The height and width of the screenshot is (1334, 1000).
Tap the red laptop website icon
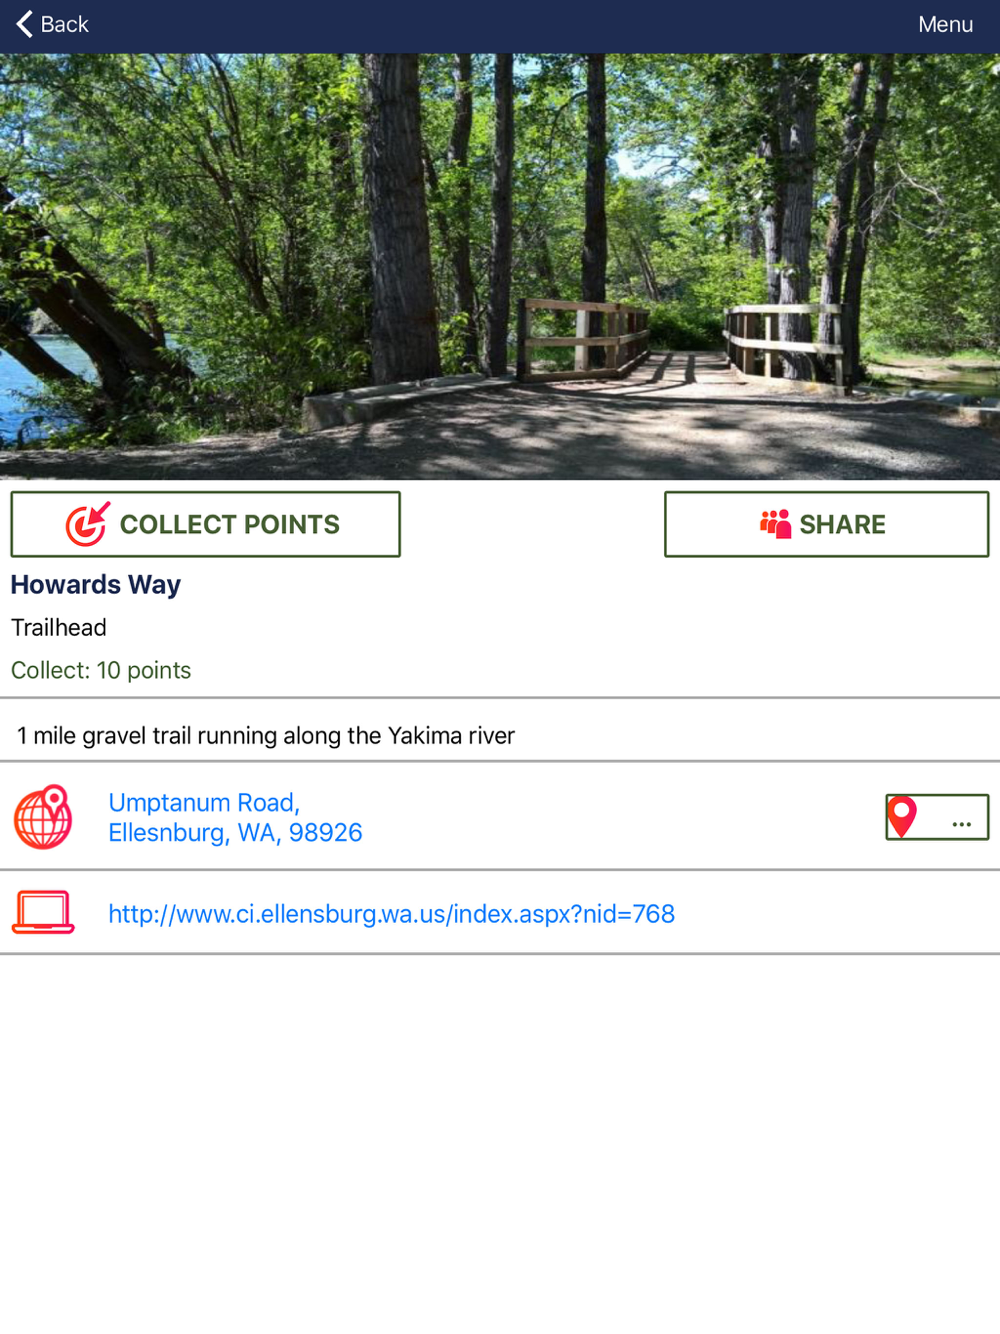click(43, 912)
